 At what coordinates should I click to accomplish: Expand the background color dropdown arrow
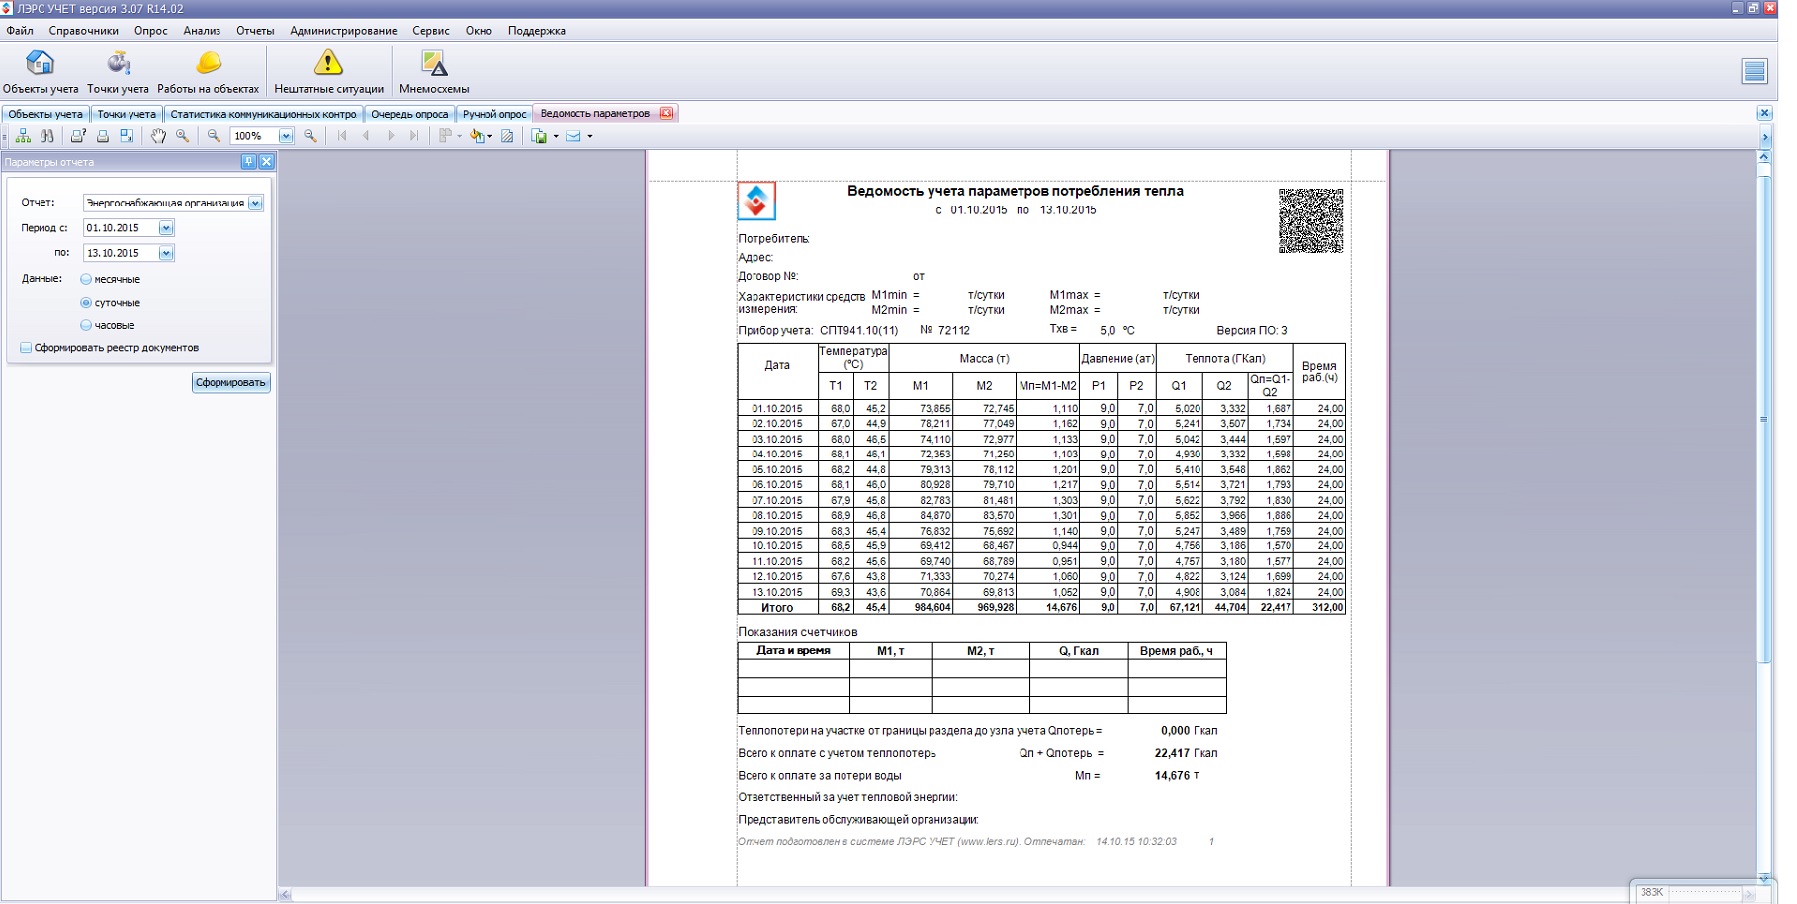point(489,136)
